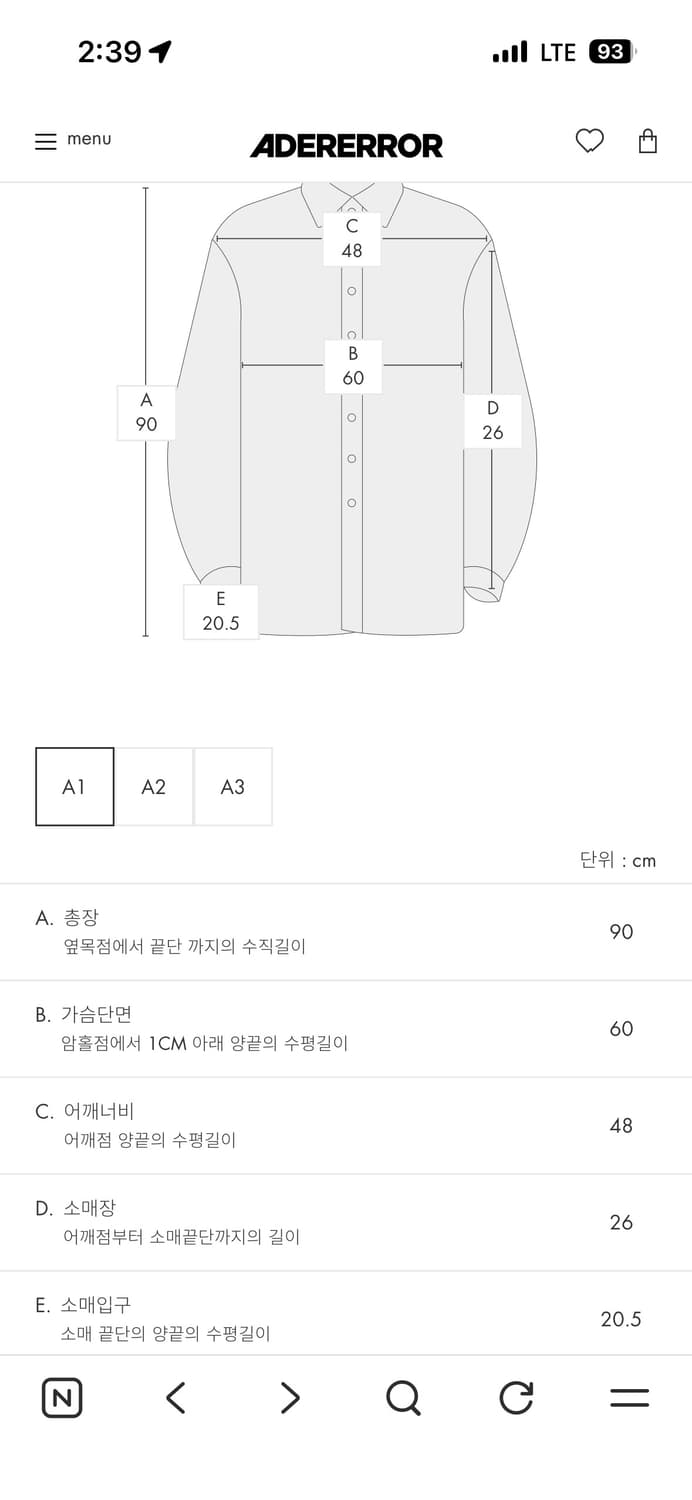Open the wishlist heart icon
Image resolution: width=692 pixels, height=1500 pixels.
tap(590, 141)
